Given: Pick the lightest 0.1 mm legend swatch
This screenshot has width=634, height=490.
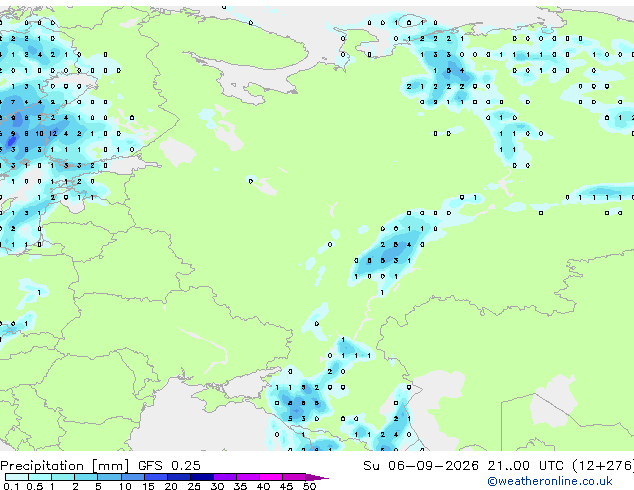Looking at the screenshot, I should (x=17, y=477).
